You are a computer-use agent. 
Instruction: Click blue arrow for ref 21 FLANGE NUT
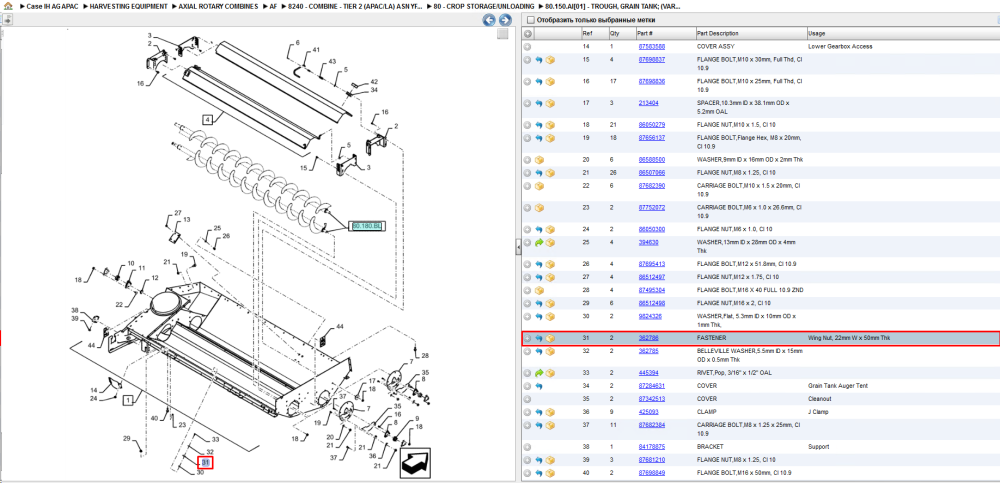point(539,173)
